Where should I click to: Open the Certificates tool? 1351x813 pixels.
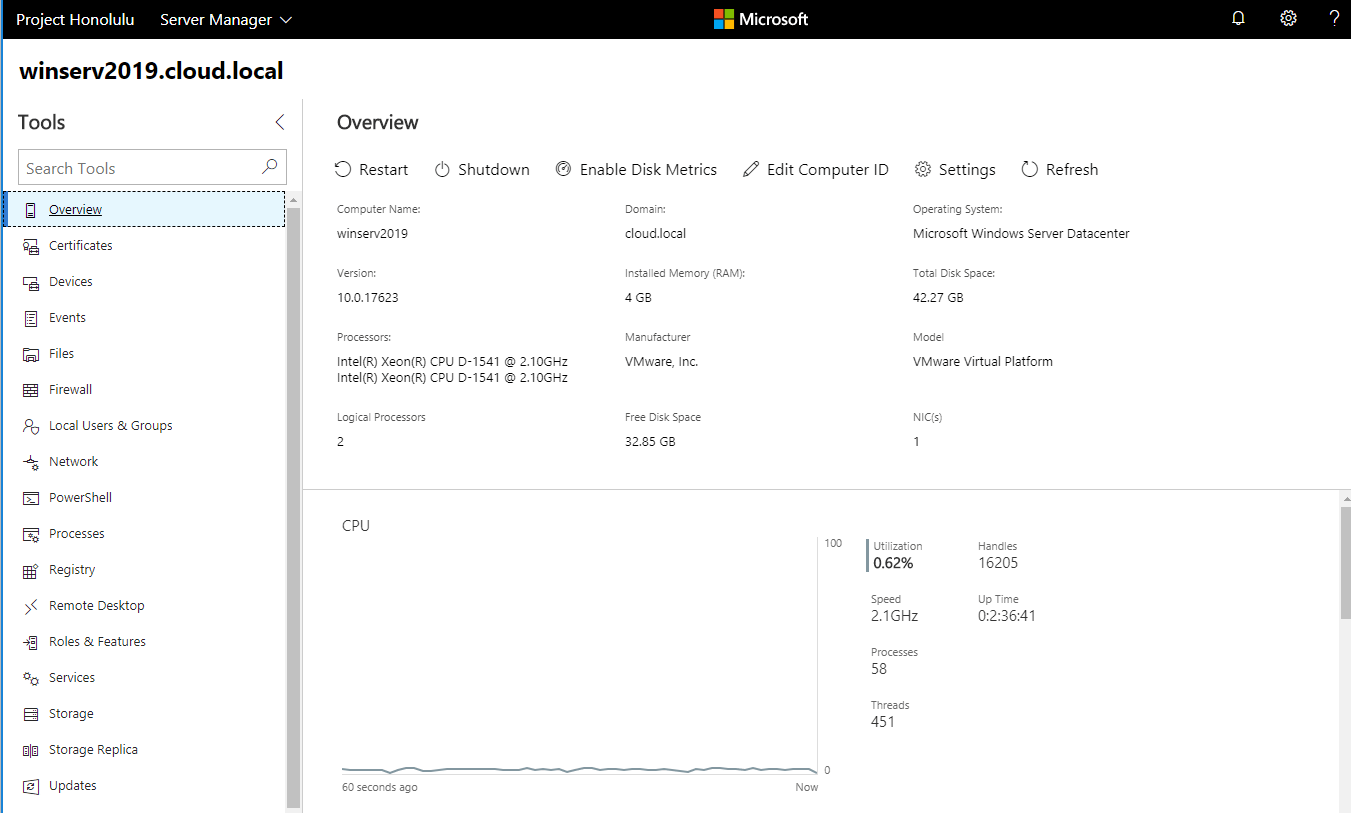(80, 246)
